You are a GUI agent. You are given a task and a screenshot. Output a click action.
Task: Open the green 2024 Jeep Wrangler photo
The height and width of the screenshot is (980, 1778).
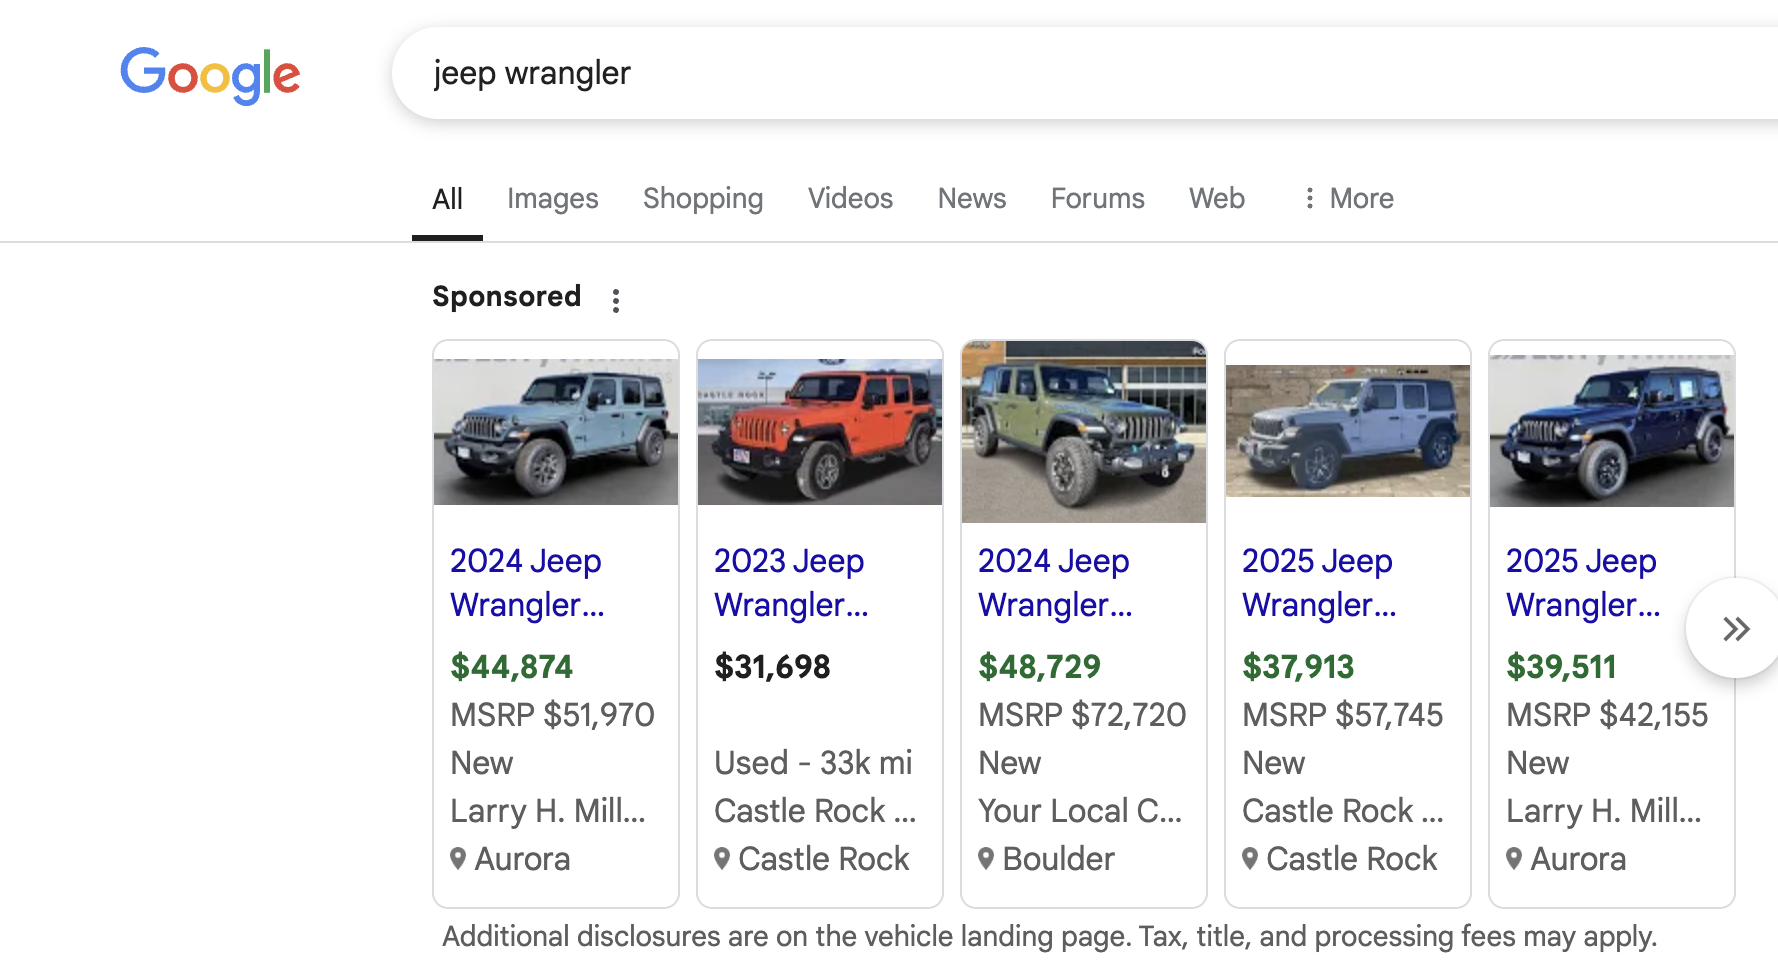point(1084,431)
